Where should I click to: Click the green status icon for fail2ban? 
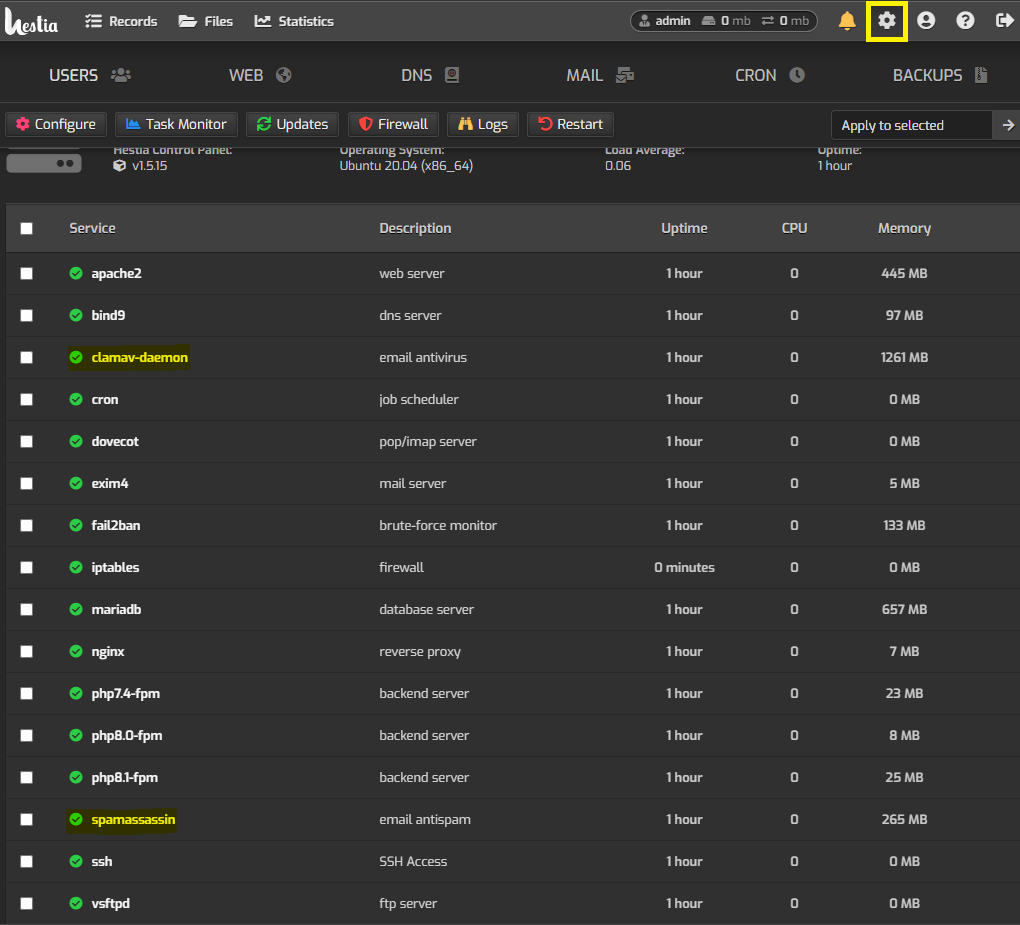tap(76, 525)
